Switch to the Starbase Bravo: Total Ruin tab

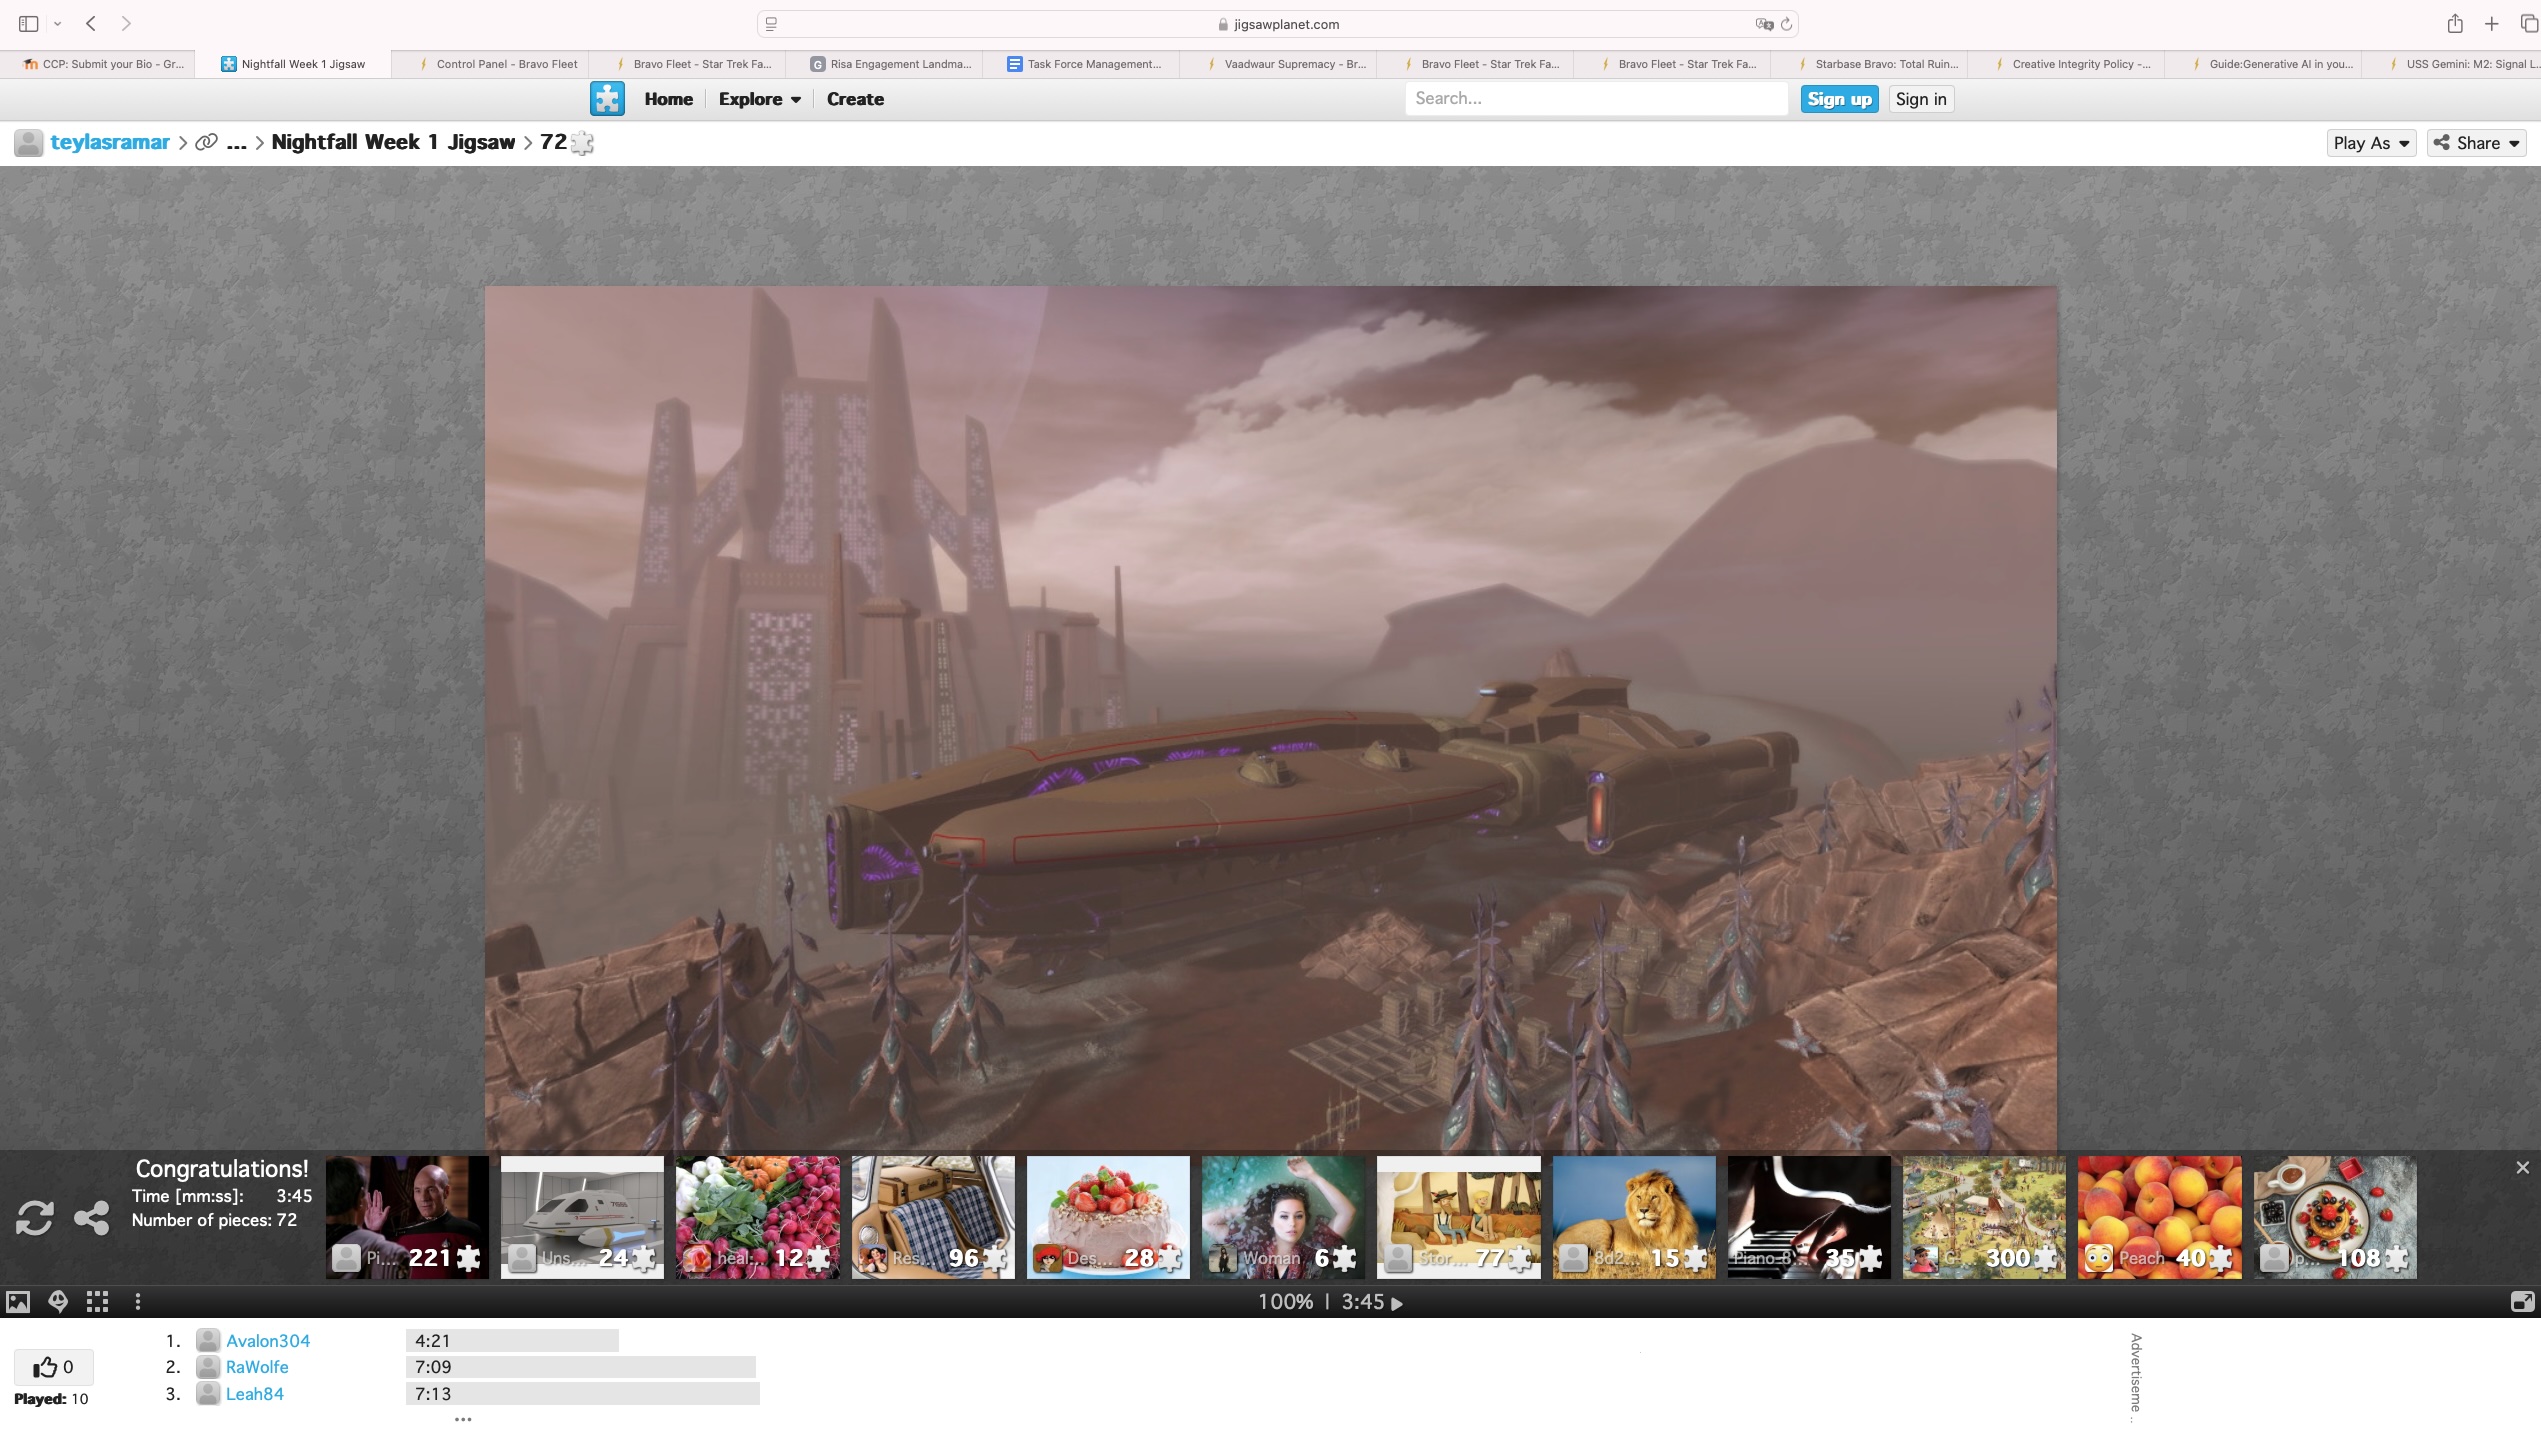click(1870, 64)
